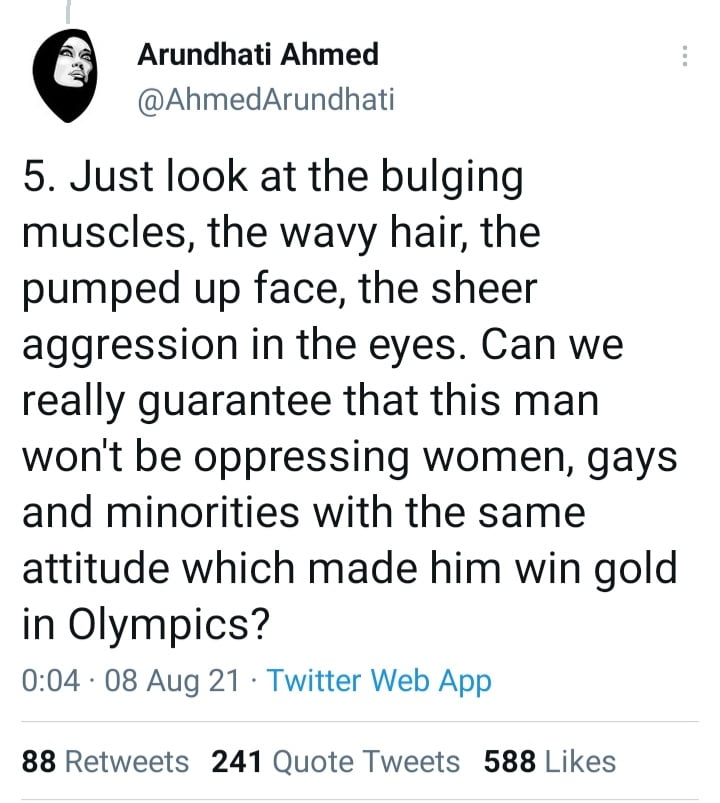Open the Arundhati Ahmed display name

(x=258, y=54)
